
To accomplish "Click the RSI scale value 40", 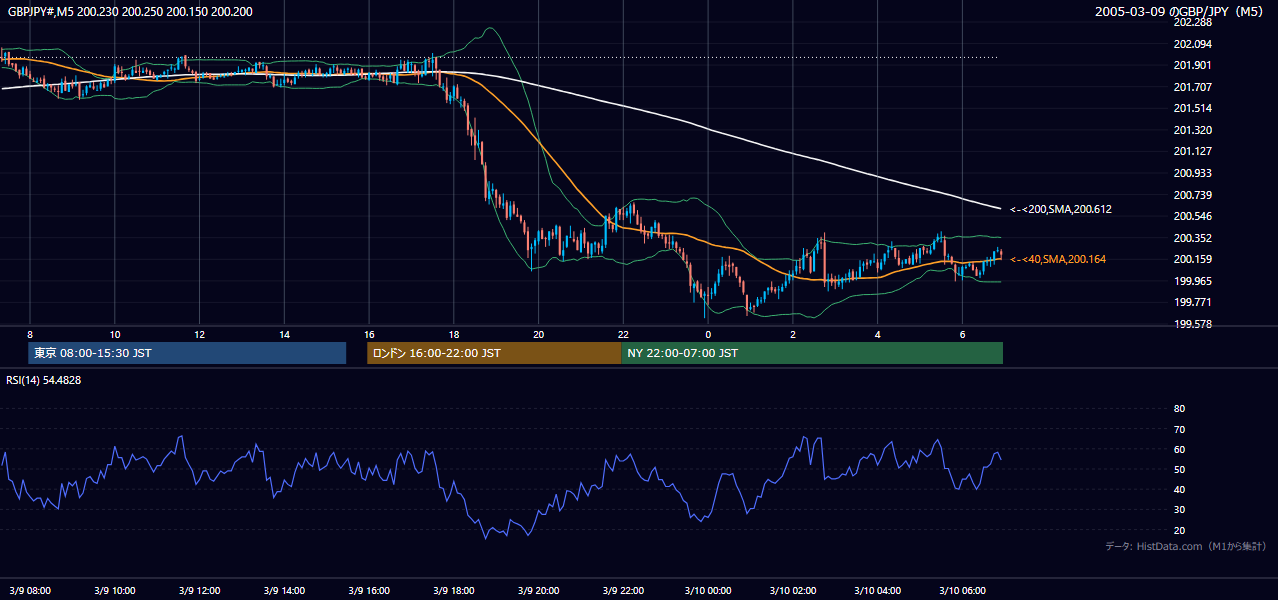I will pos(1179,489).
